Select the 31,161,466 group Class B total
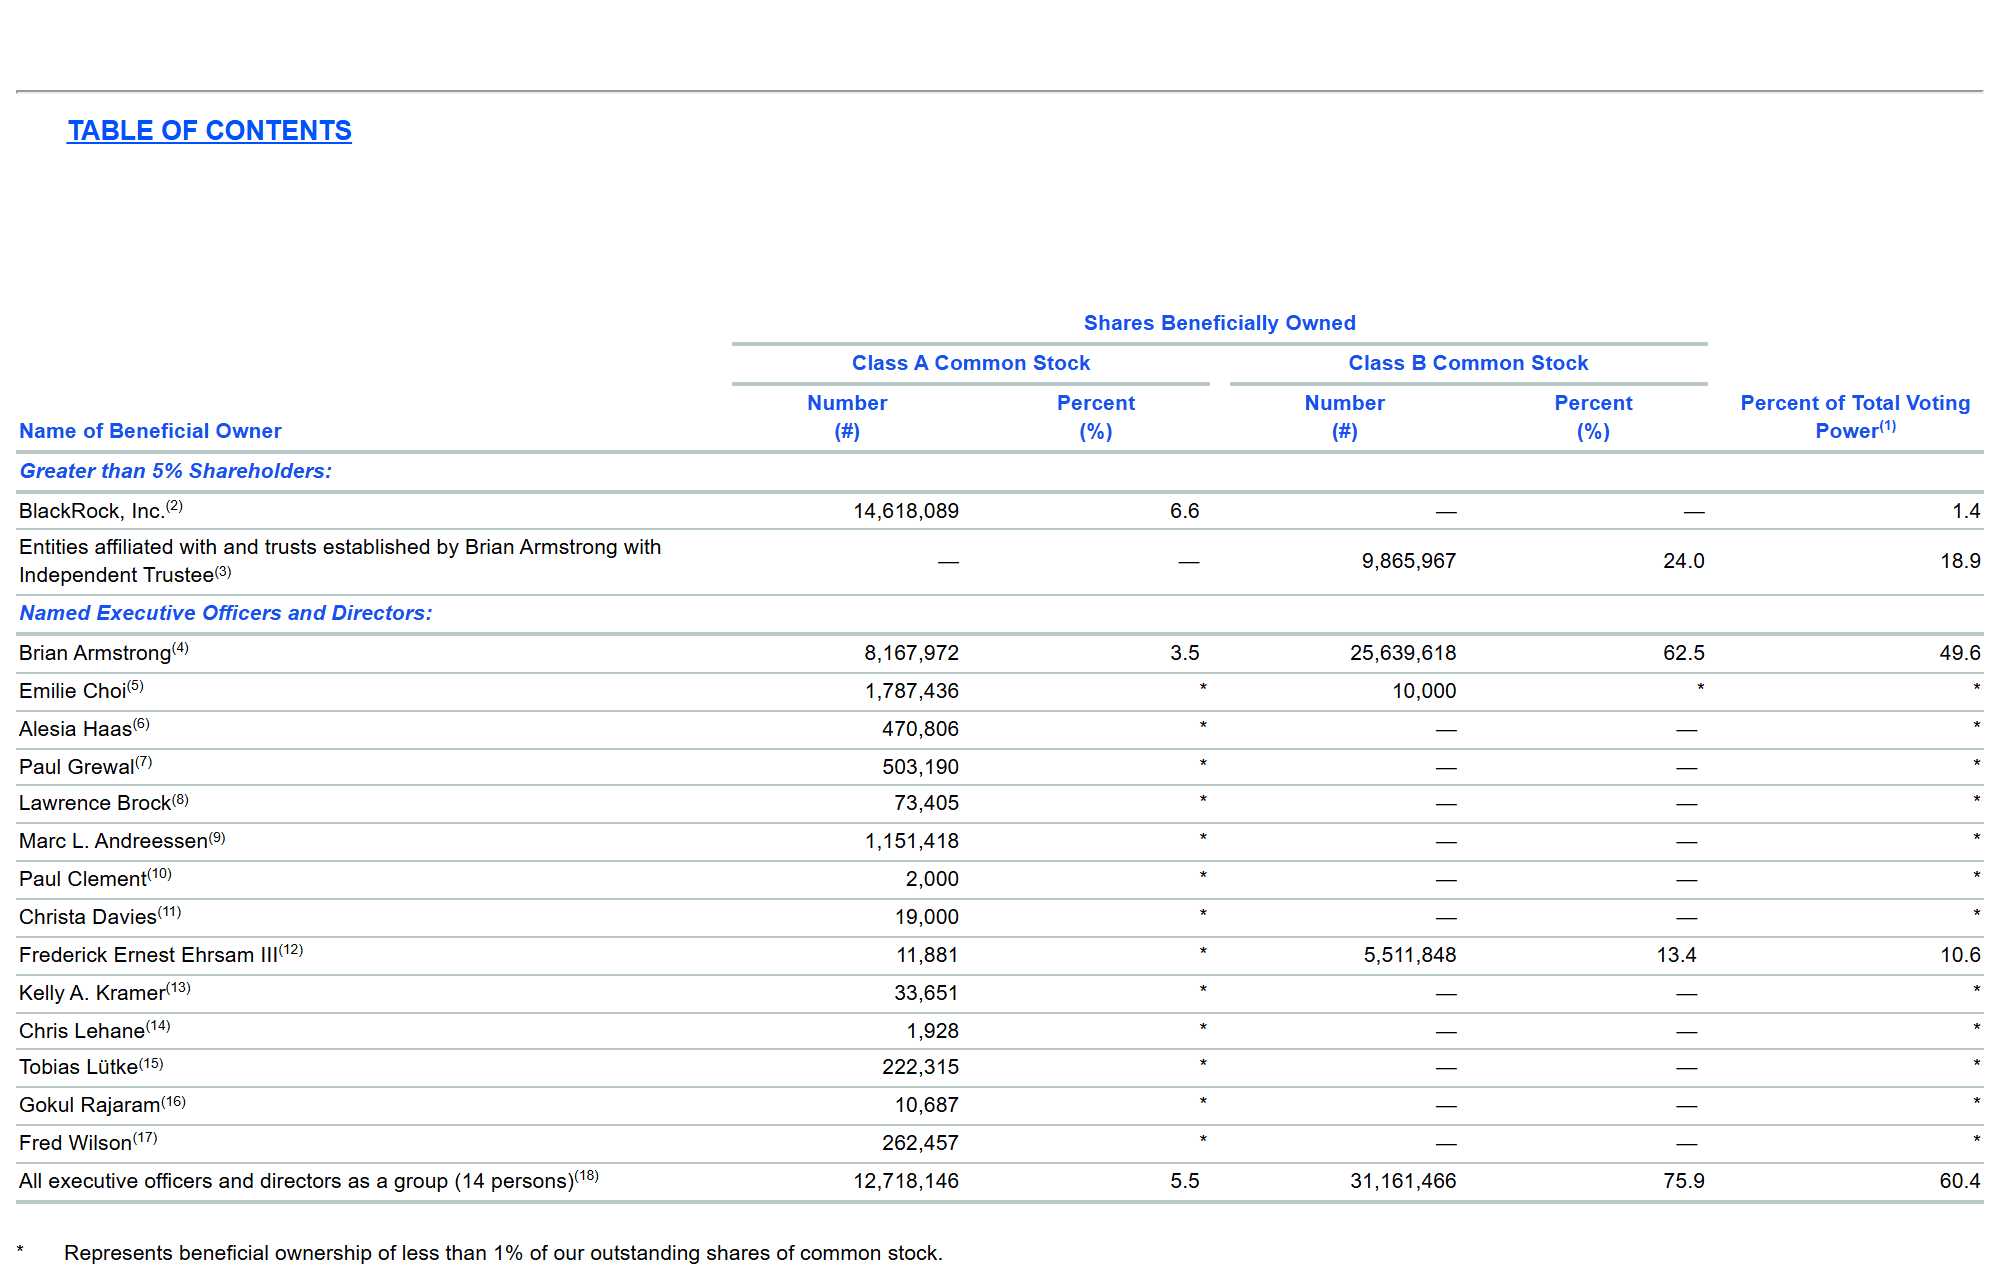 click(x=1403, y=1181)
